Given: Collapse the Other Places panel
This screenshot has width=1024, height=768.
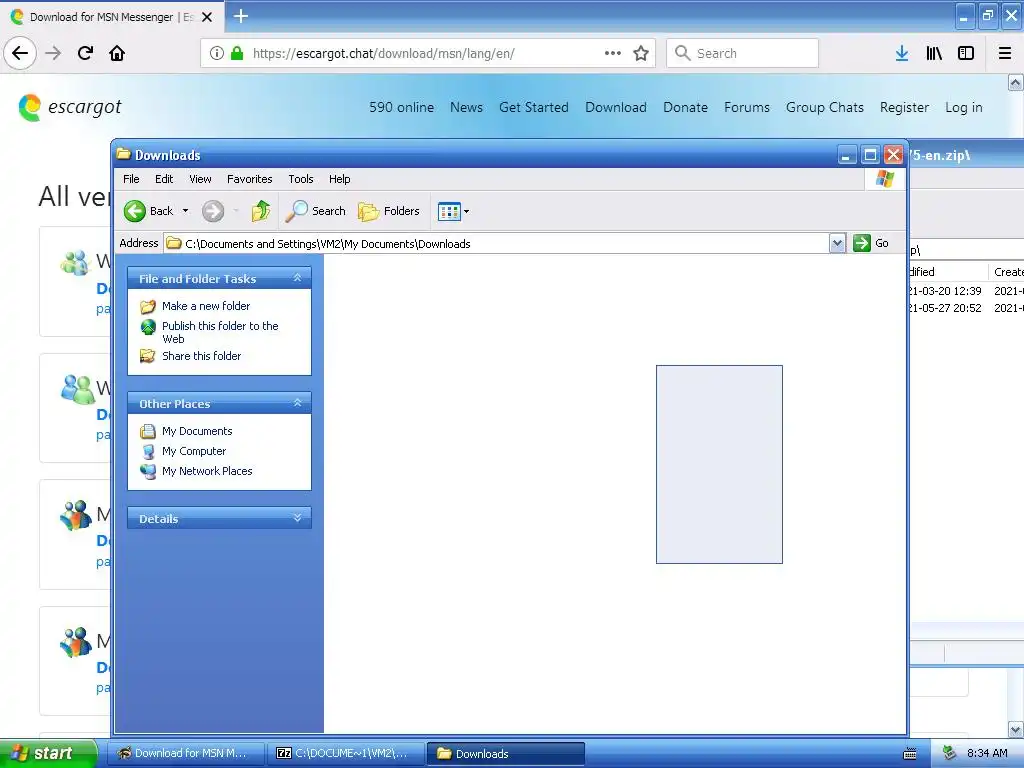Looking at the screenshot, I should [297, 403].
